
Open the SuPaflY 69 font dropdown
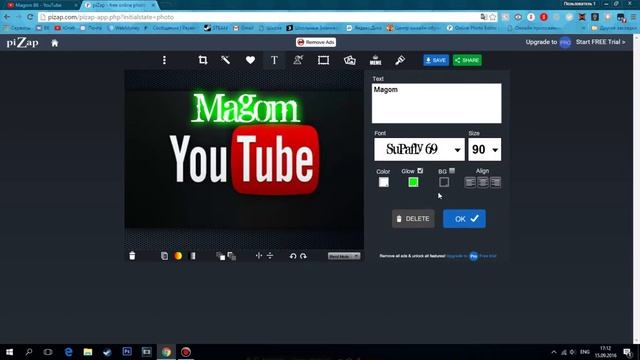[x=419, y=149]
